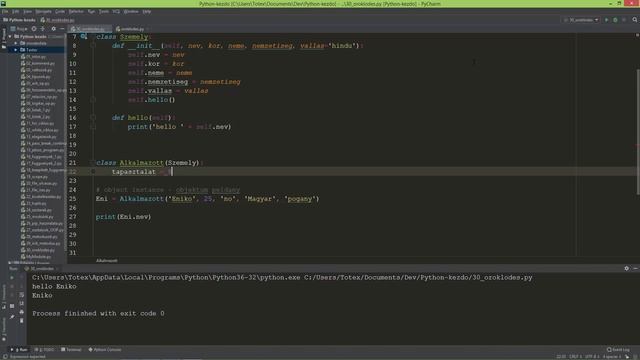The image size is (640, 360).
Task: Open the Refactor menu
Action: point(76,11)
